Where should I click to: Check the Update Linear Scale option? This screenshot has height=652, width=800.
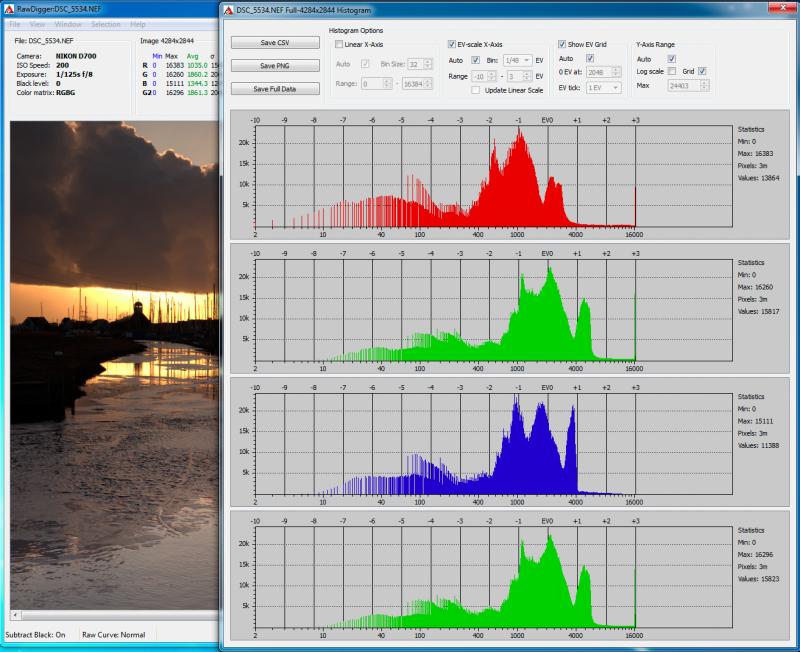pyautogui.click(x=476, y=90)
